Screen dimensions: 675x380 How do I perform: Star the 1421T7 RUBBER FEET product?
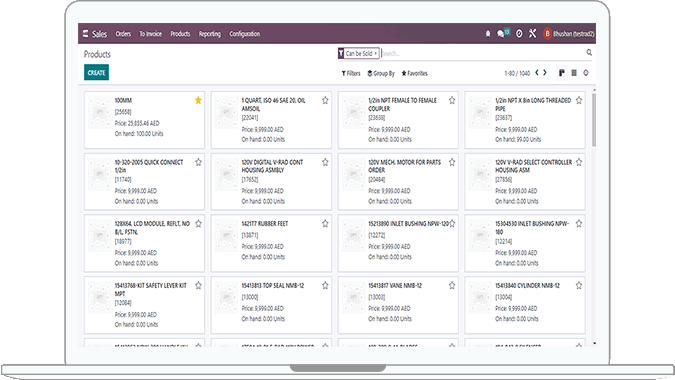click(x=325, y=223)
